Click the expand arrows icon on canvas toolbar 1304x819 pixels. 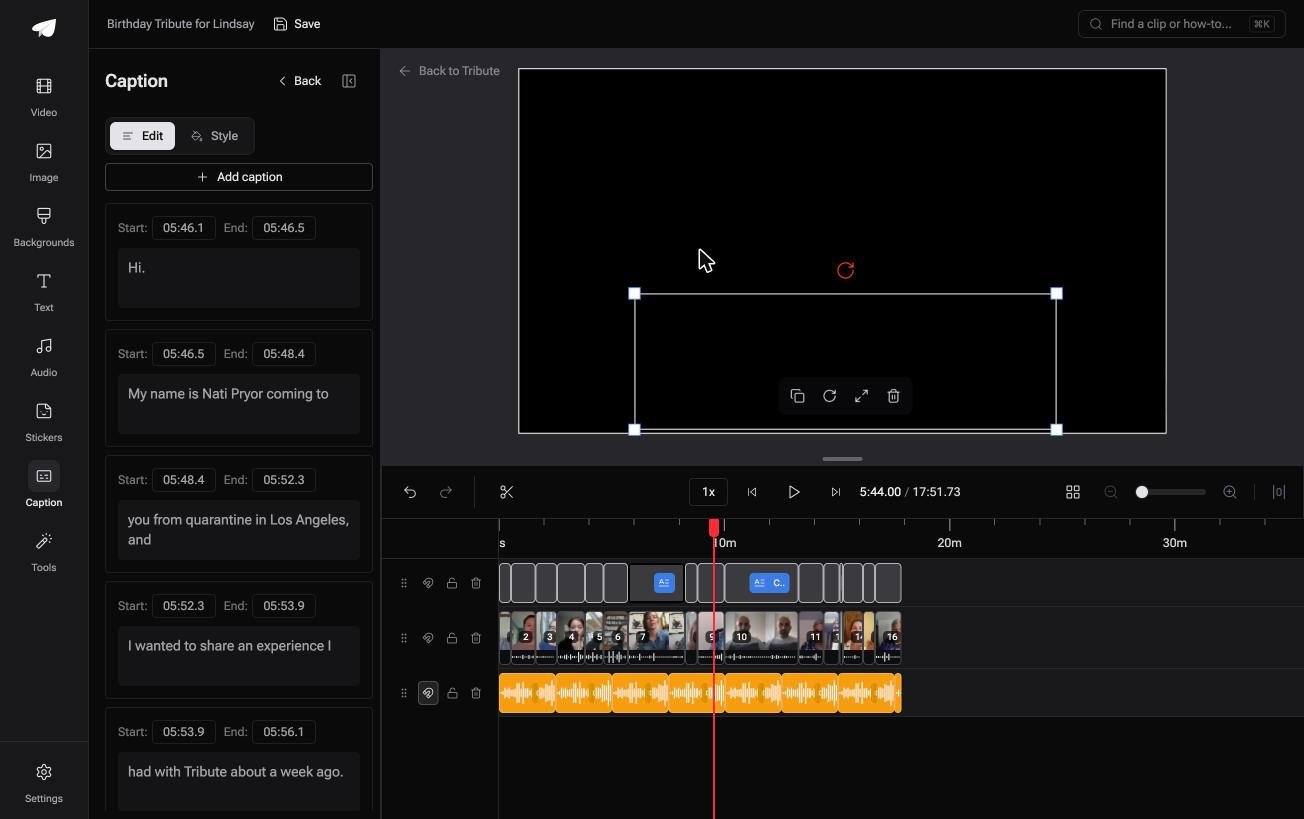point(861,396)
